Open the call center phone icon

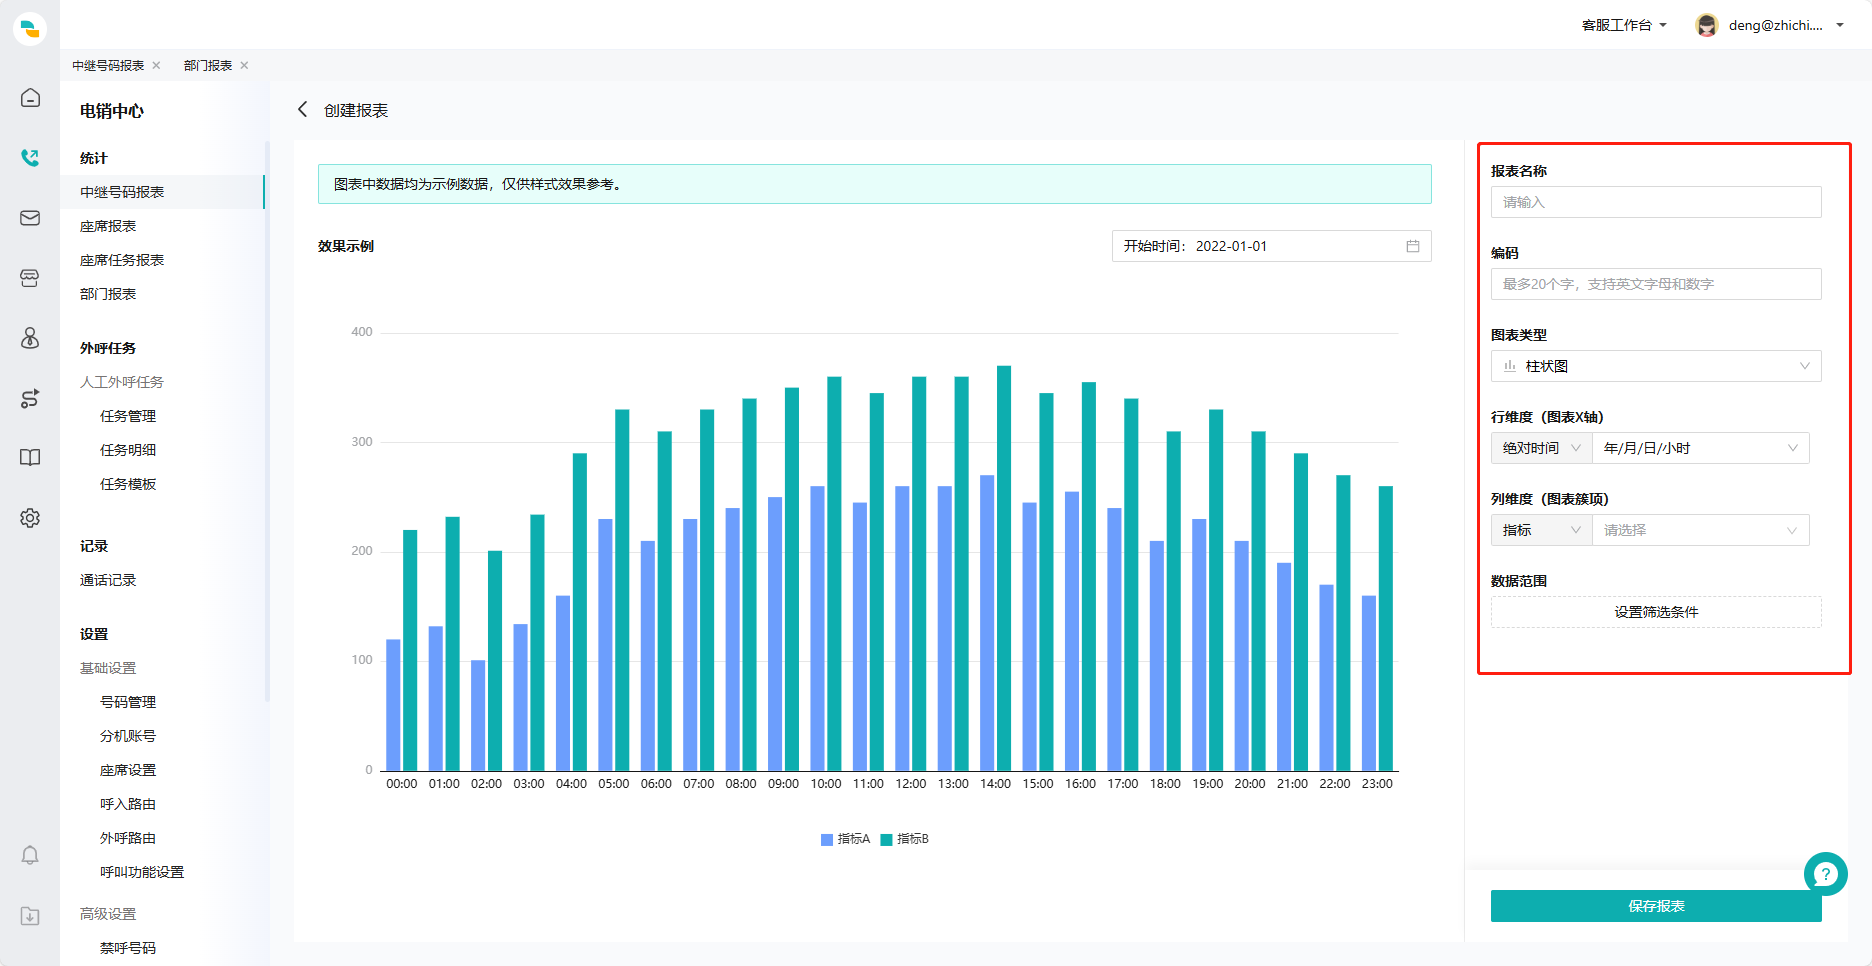(30, 158)
